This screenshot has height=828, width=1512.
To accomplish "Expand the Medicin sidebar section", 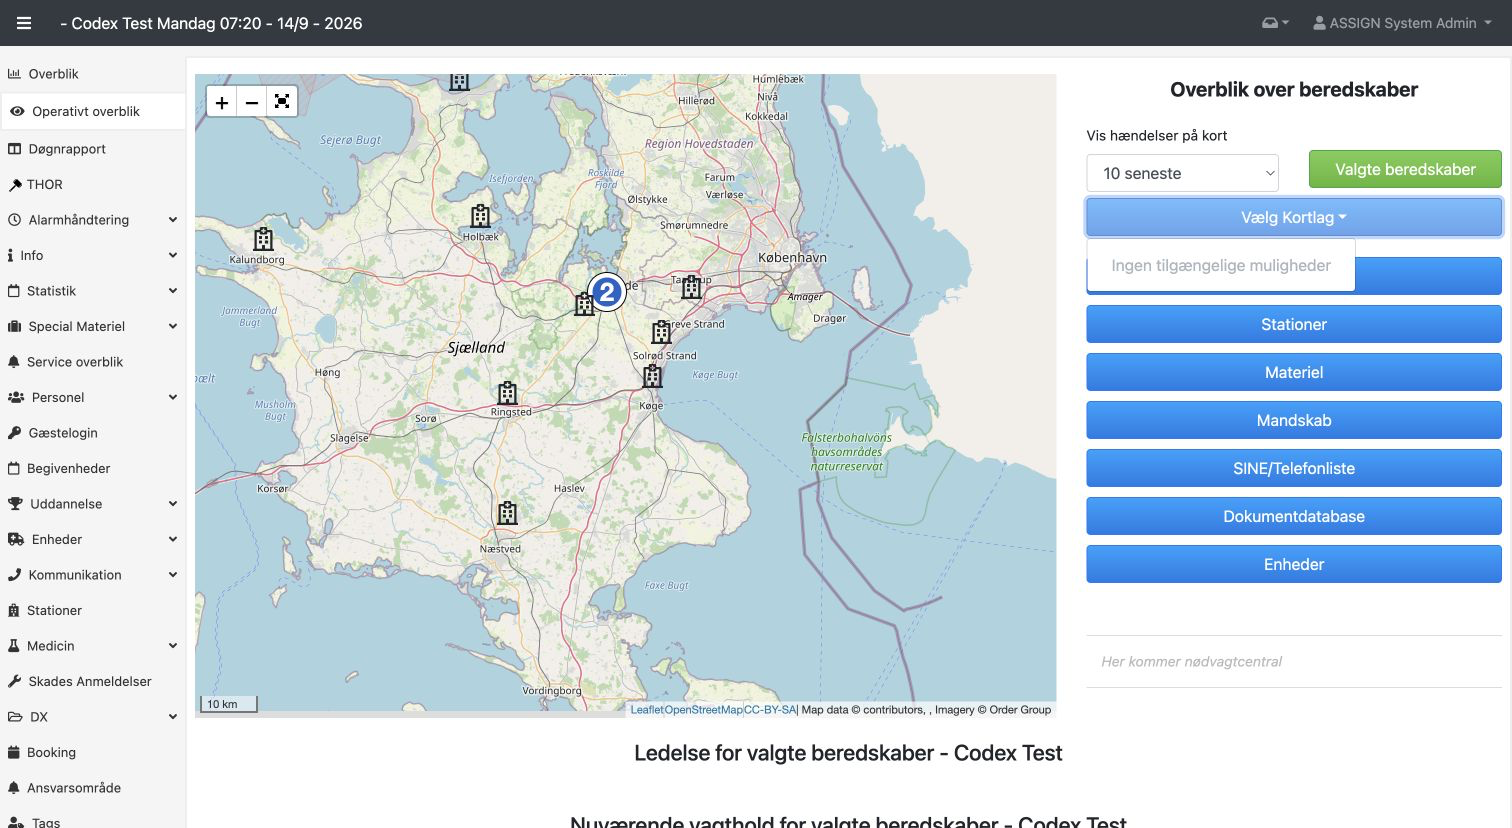I will (x=93, y=646).
